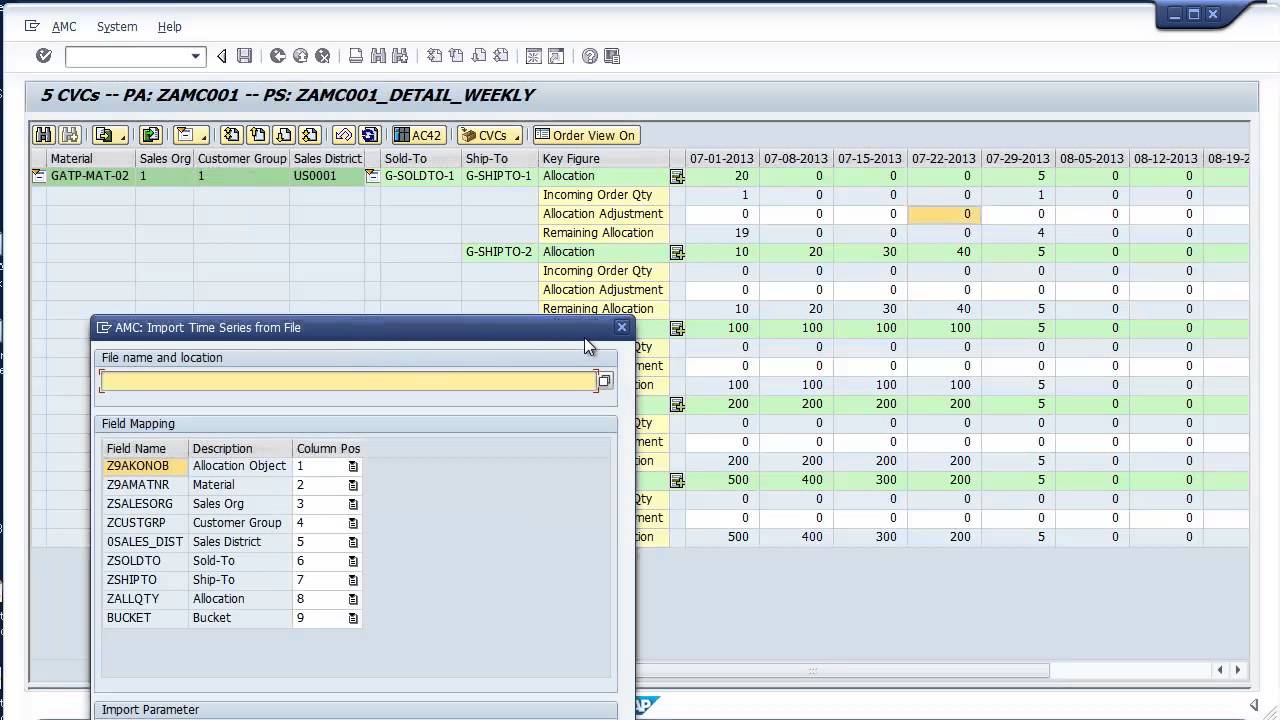Expand the G-SOLDTO-1 row icon
Screen dimensions: 1280x720
tap(373, 176)
